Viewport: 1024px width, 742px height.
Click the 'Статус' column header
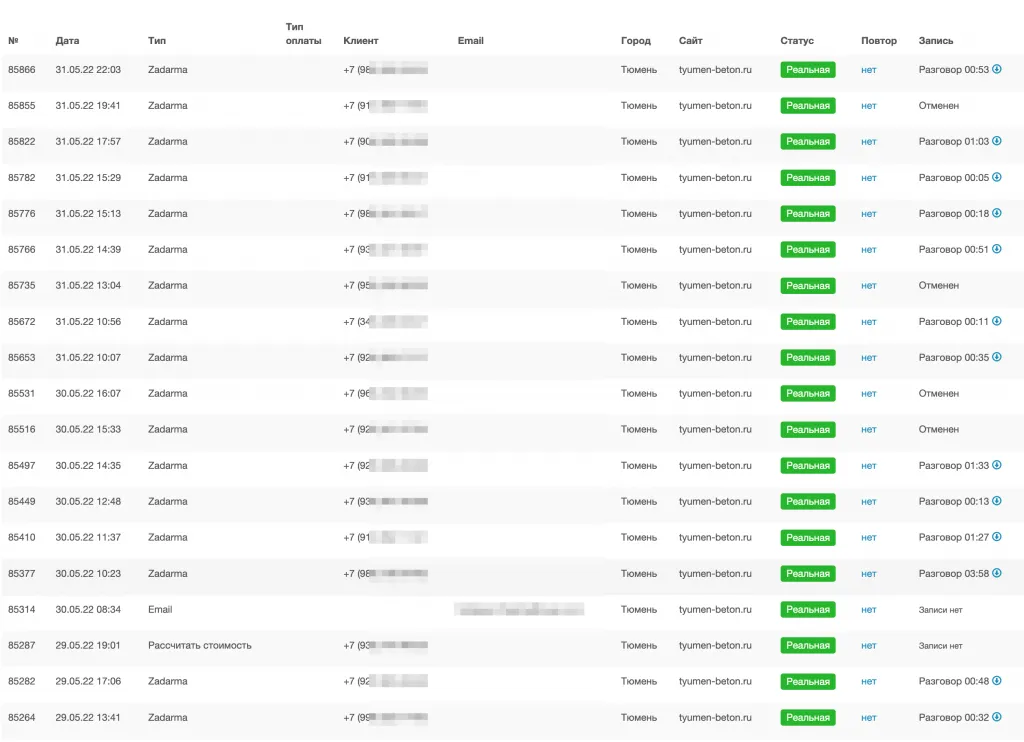click(x=797, y=41)
